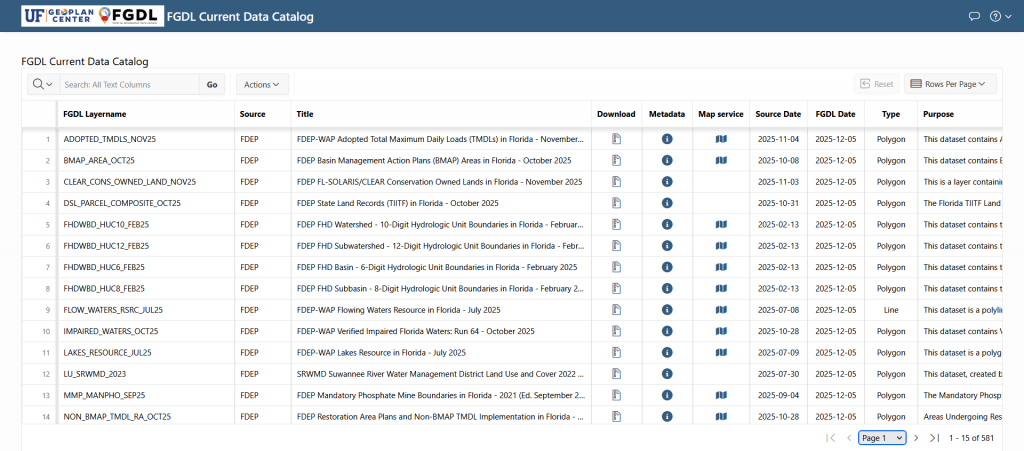Click download icon for LU_SRWMD_2023 row
Viewport: 1024px width, 451px height.
tap(616, 374)
